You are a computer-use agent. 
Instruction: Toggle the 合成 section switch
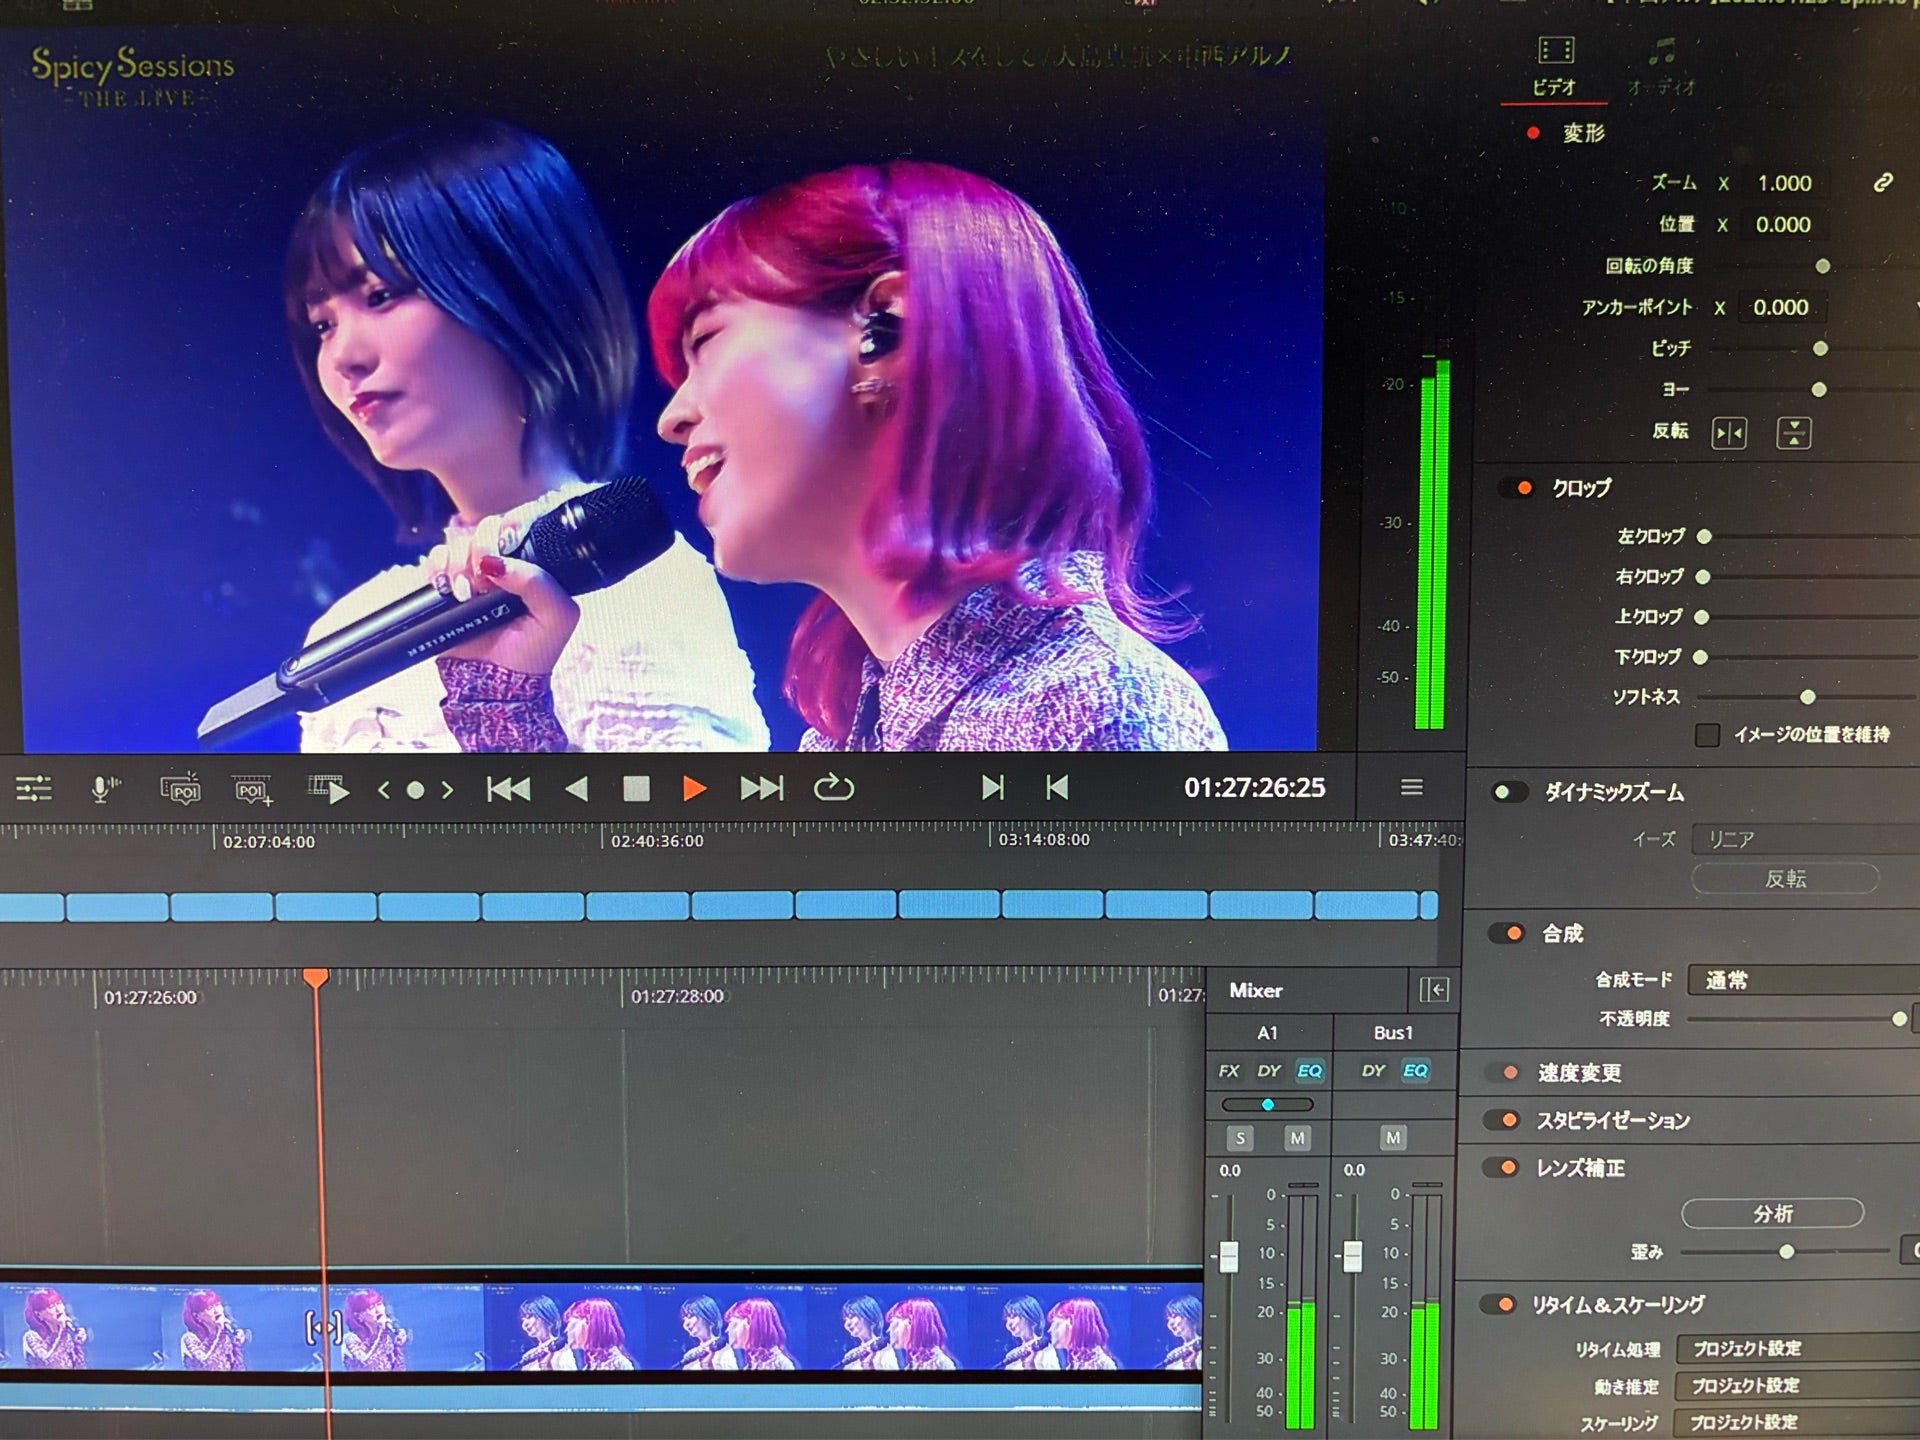(x=1506, y=933)
